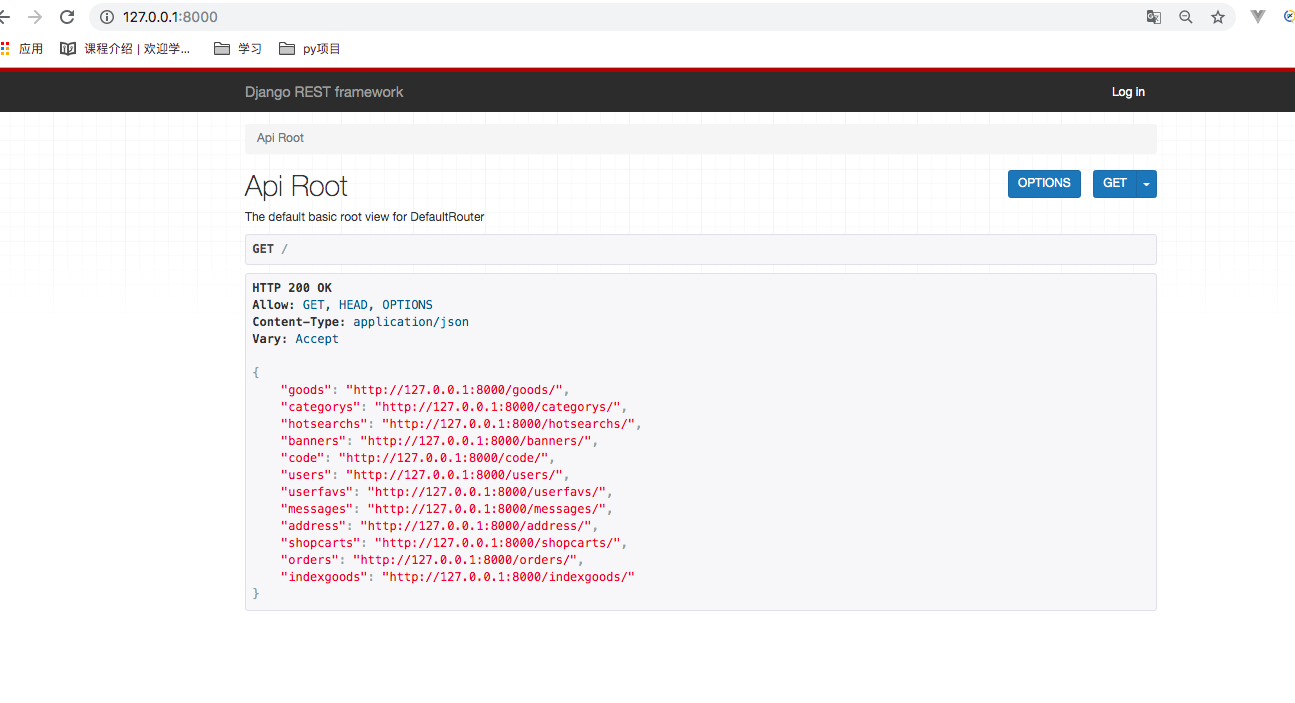Viewport: 1295px width, 703px height.
Task: Open the shopcarts endpoint URL
Action: 498,543
